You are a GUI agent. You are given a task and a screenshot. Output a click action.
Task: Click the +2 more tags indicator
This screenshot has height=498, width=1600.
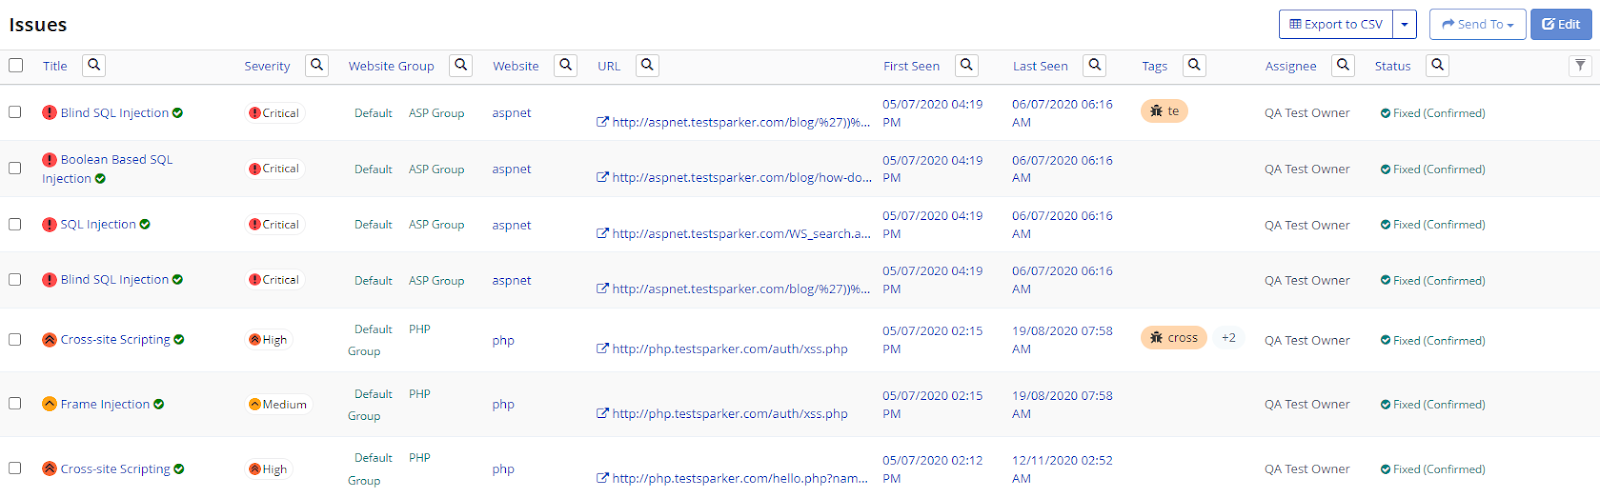(x=1228, y=338)
